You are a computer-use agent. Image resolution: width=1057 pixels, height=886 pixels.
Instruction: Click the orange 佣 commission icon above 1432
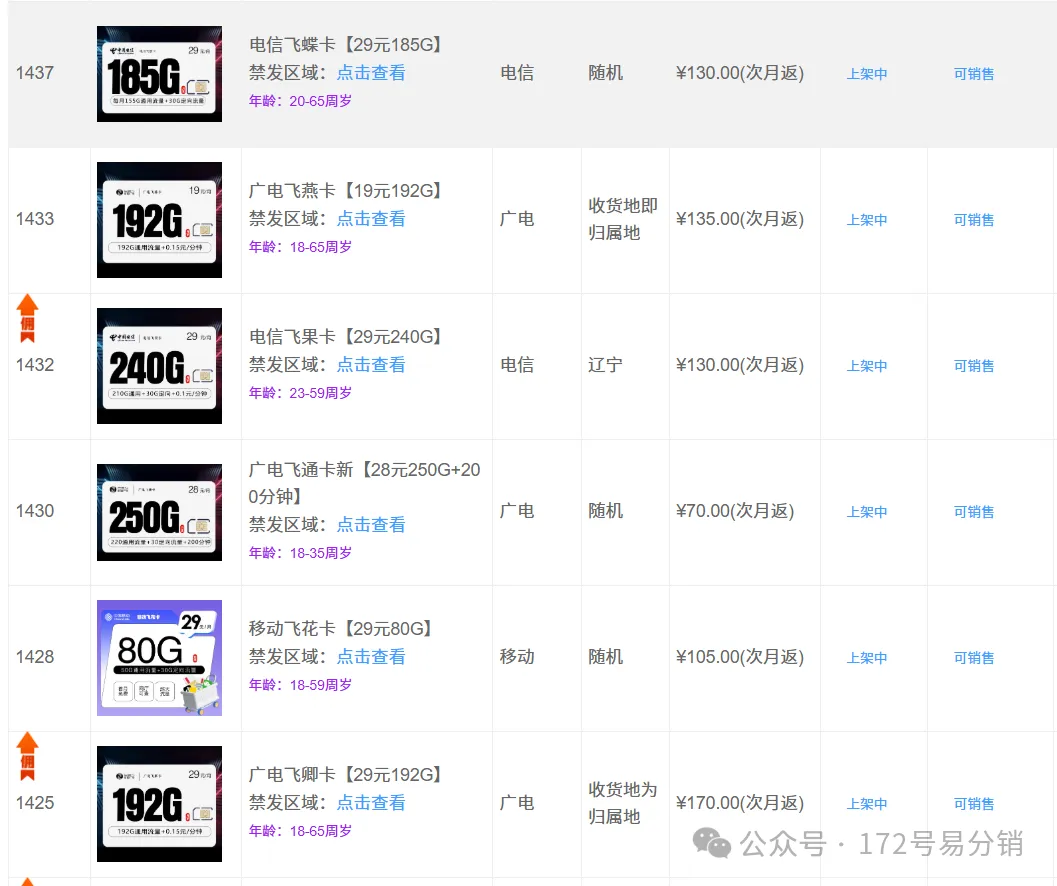tap(27, 317)
